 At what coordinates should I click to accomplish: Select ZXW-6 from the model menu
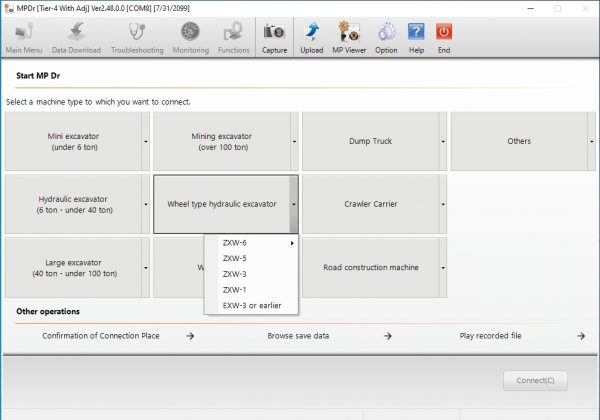[251, 243]
